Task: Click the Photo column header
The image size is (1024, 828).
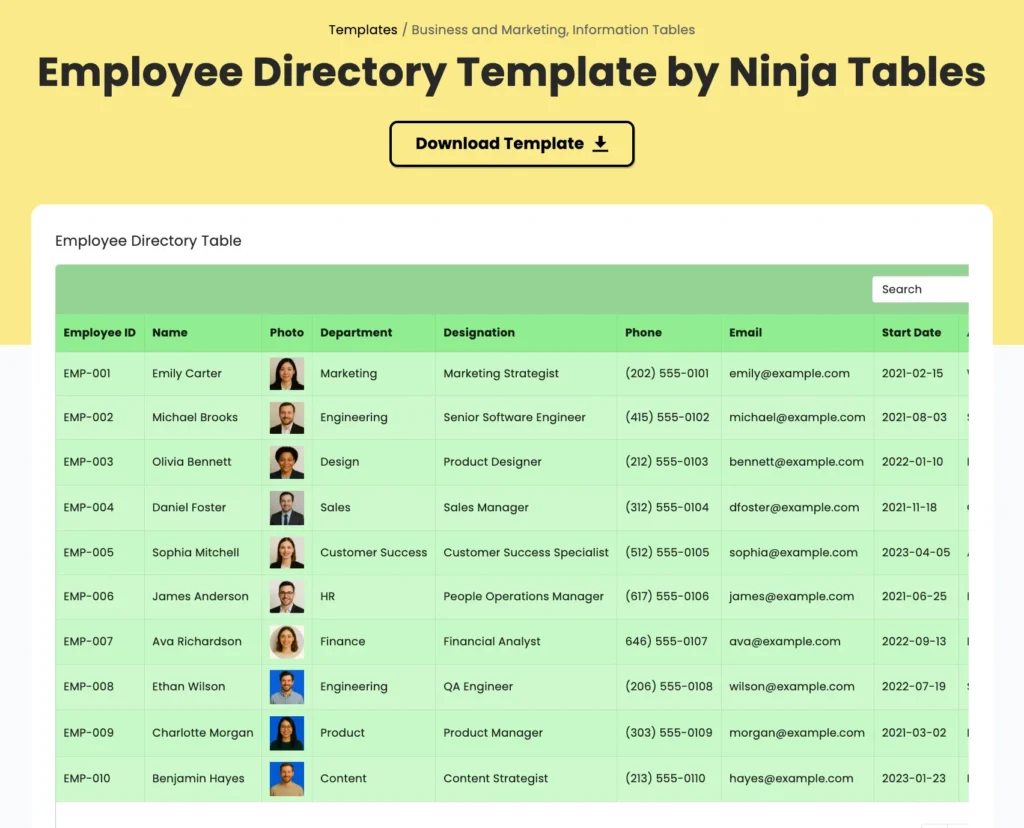Action: point(287,332)
